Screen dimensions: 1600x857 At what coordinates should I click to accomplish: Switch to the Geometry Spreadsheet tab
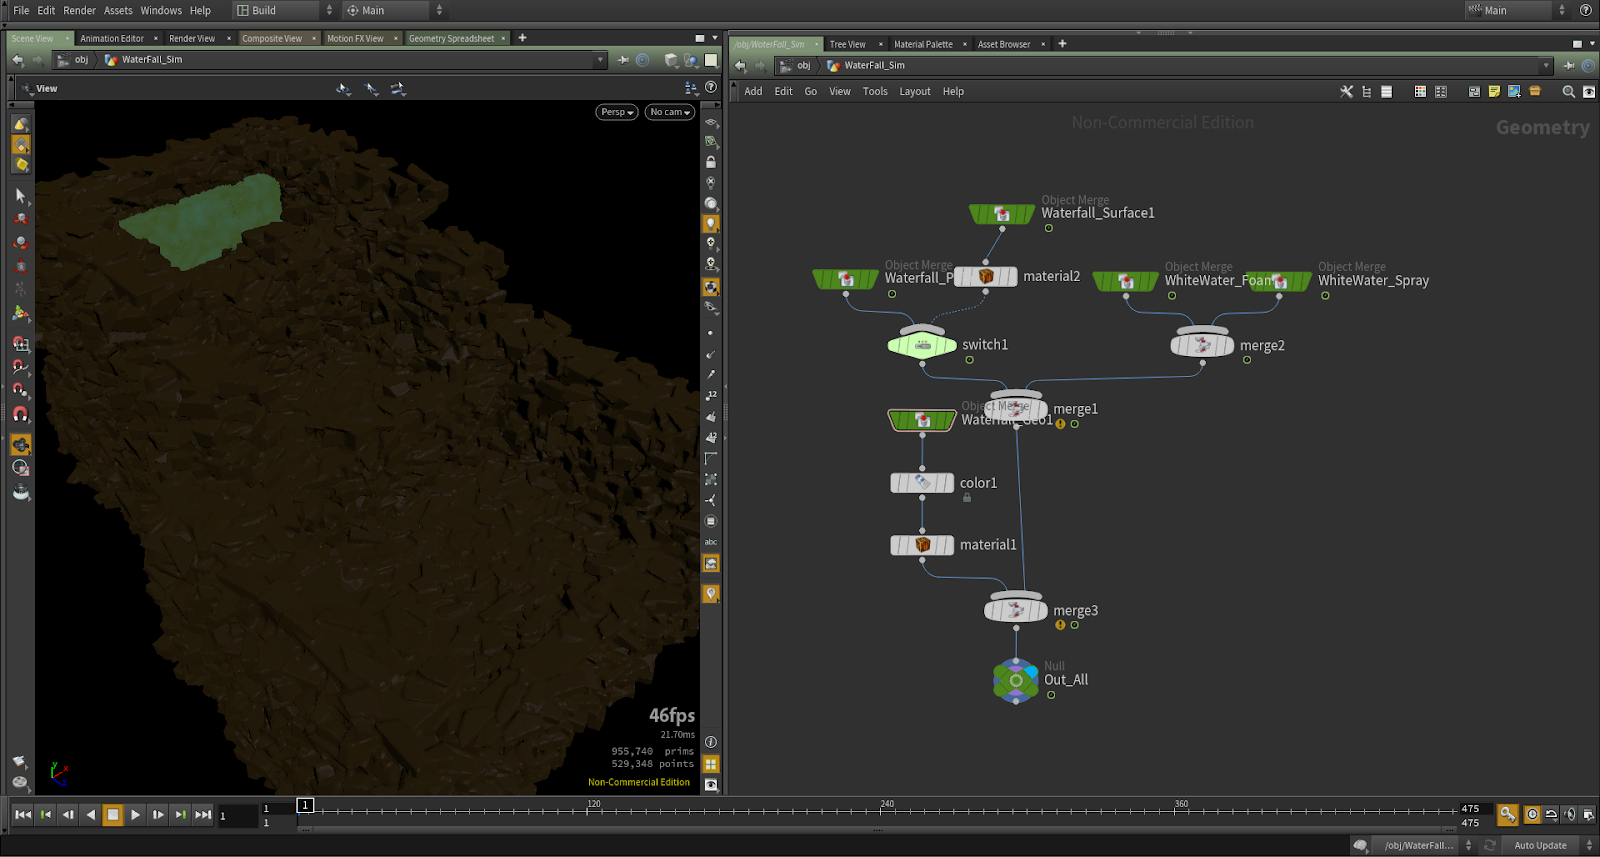coord(451,38)
